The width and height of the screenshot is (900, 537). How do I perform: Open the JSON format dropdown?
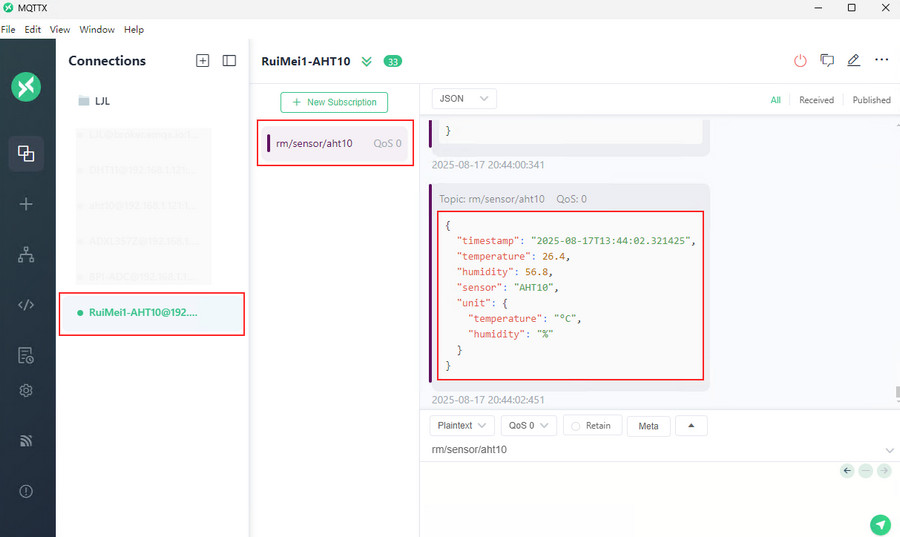click(464, 99)
